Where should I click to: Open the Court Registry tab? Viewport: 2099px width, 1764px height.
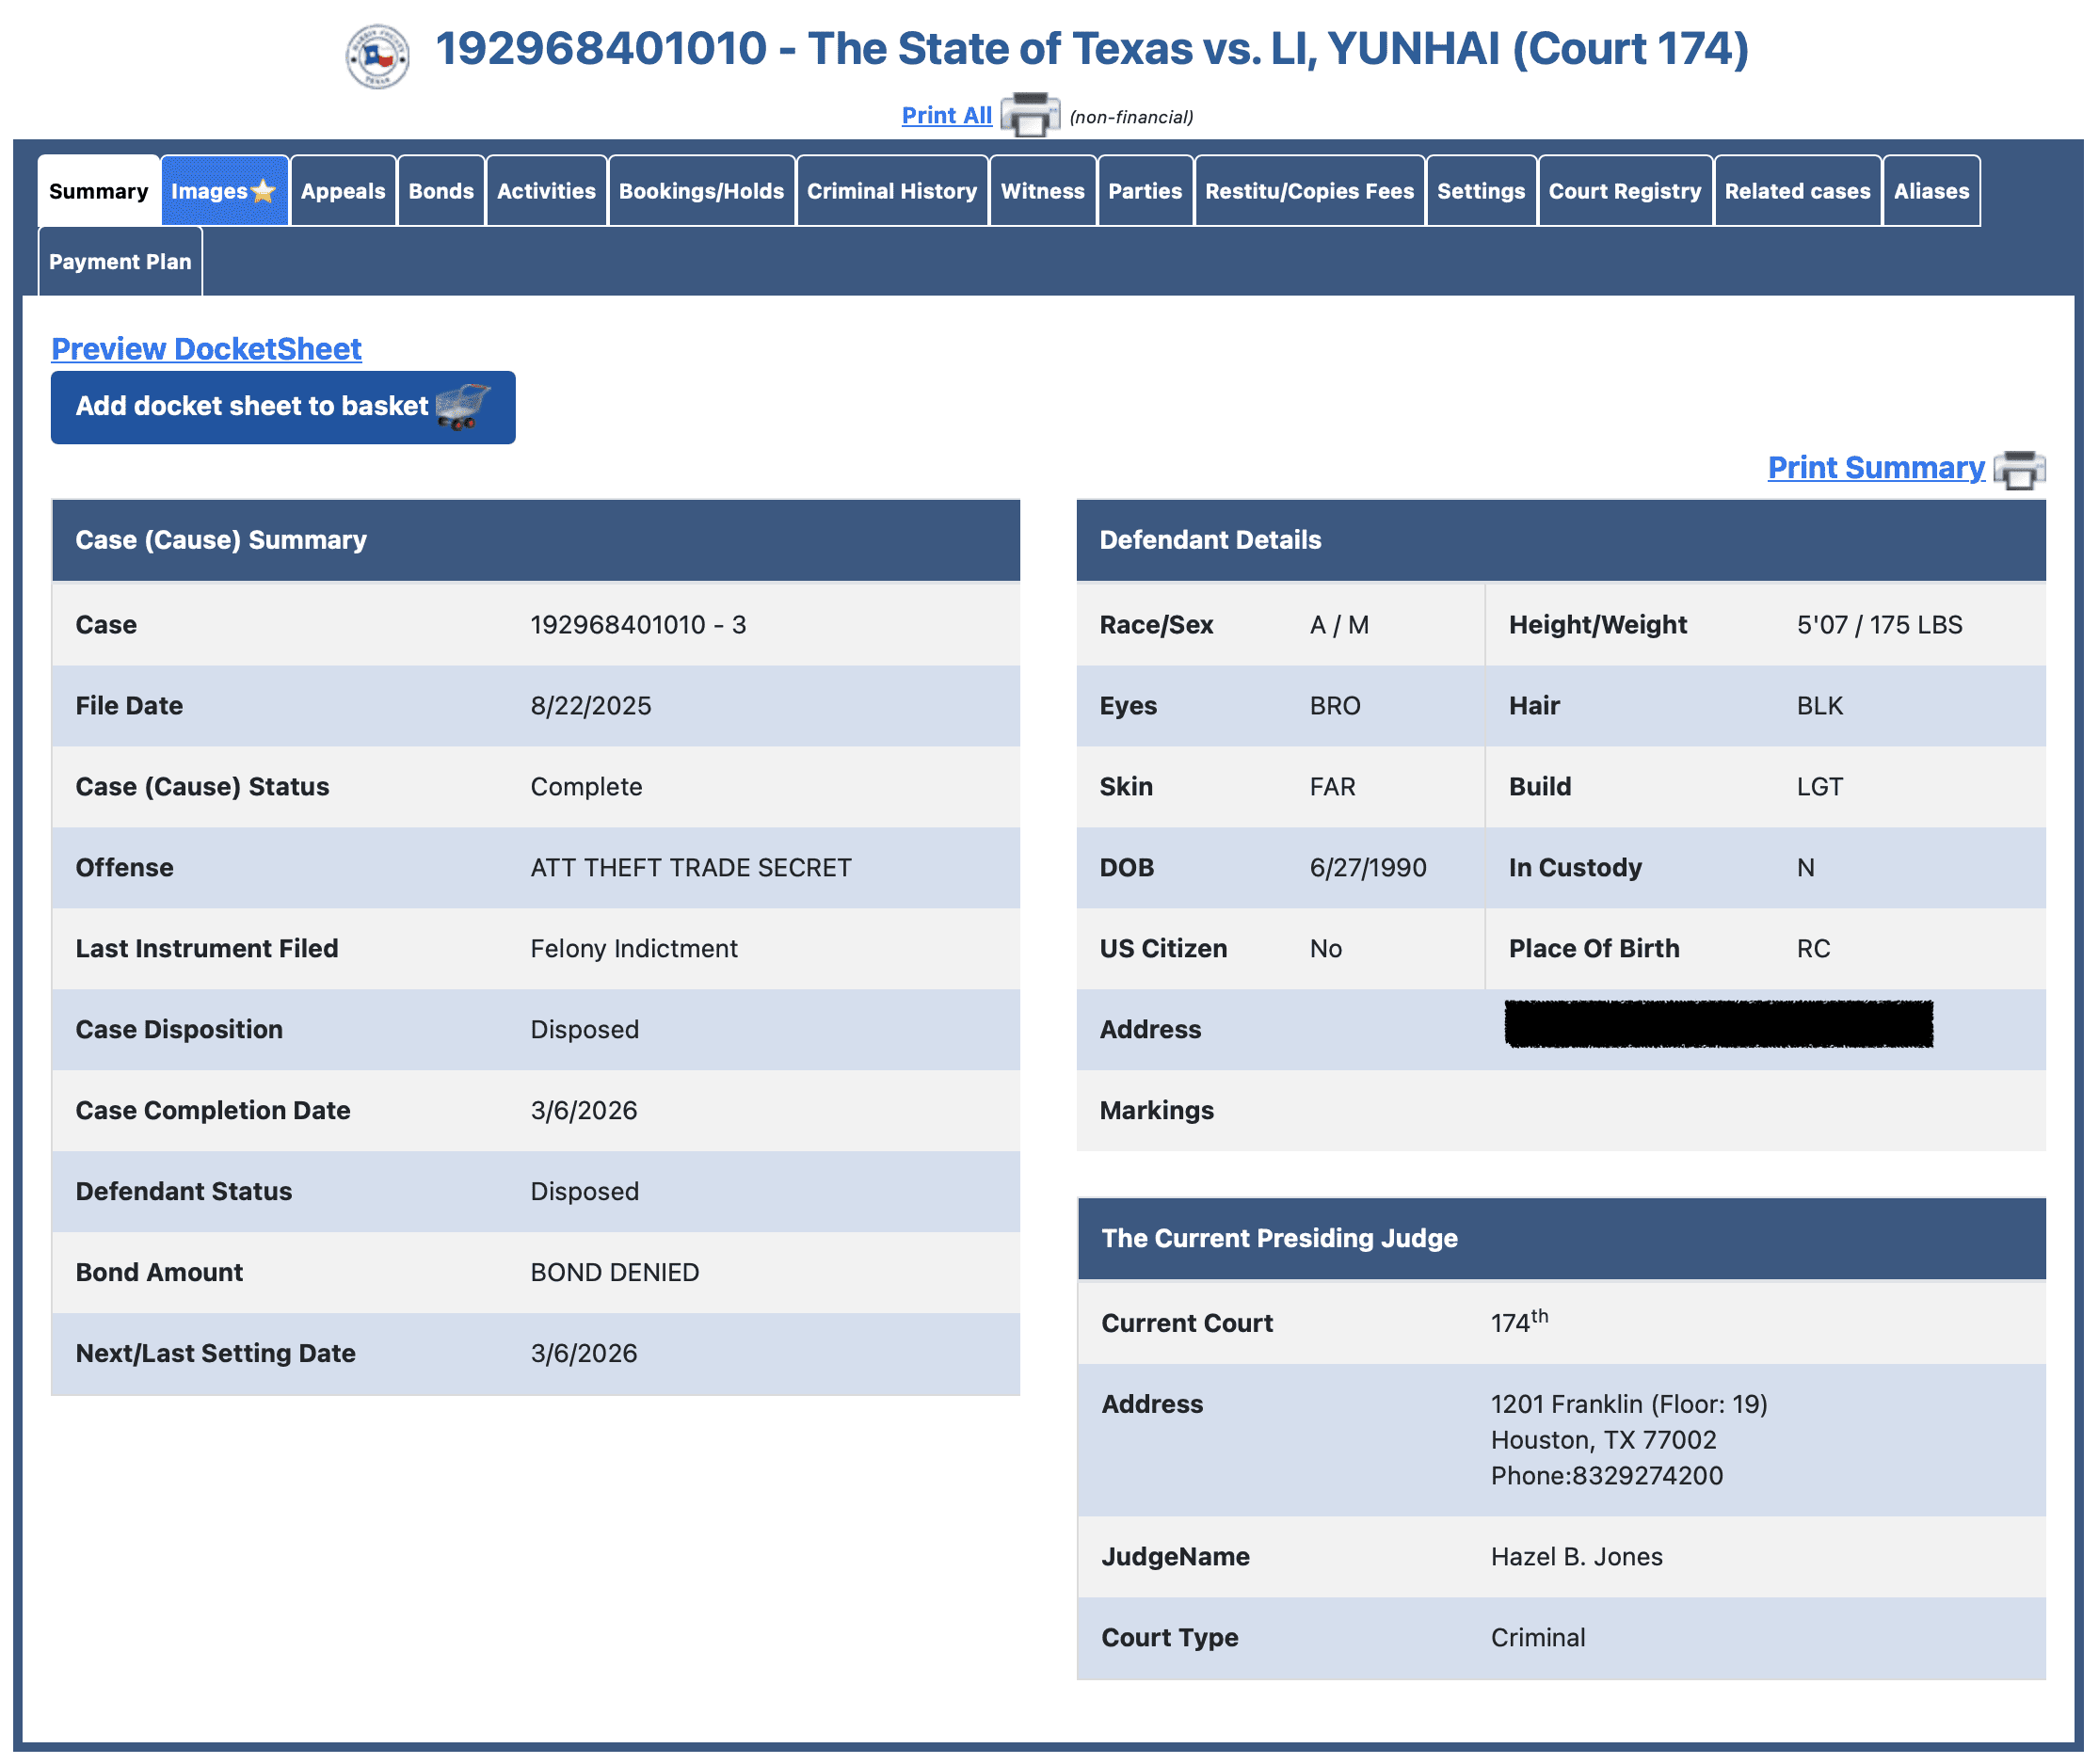click(1624, 191)
